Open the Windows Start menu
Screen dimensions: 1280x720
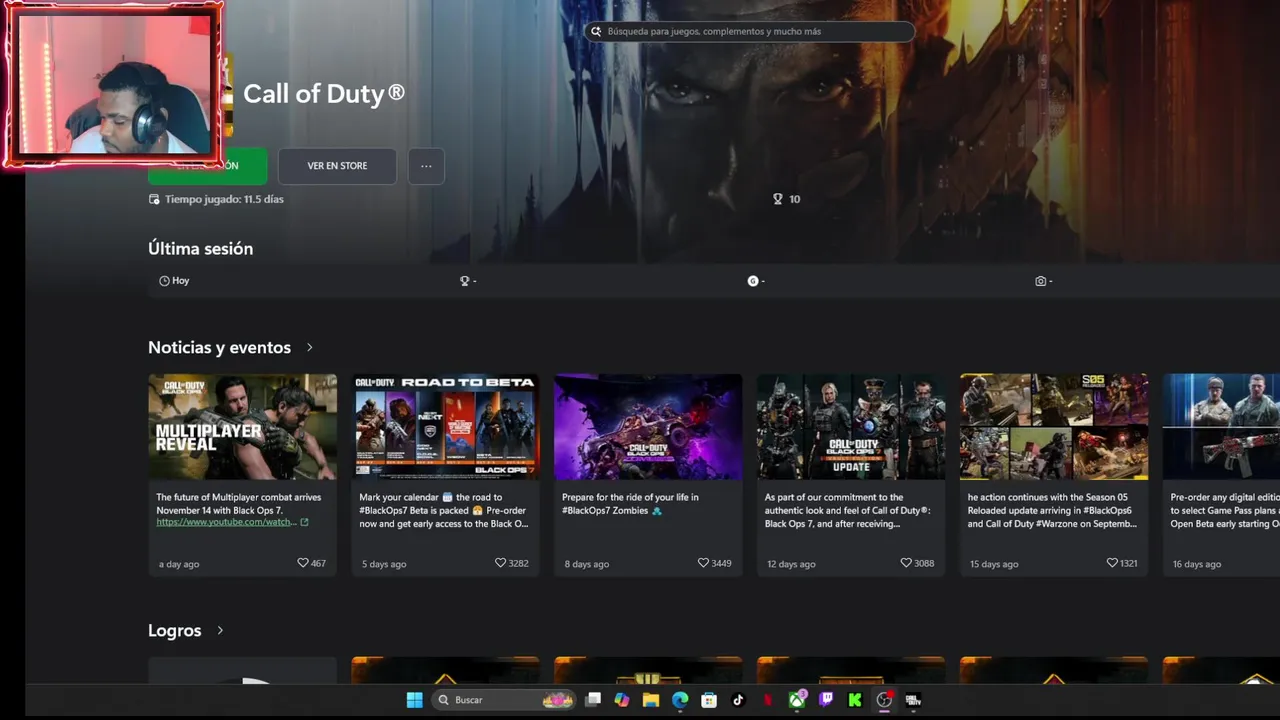point(414,700)
